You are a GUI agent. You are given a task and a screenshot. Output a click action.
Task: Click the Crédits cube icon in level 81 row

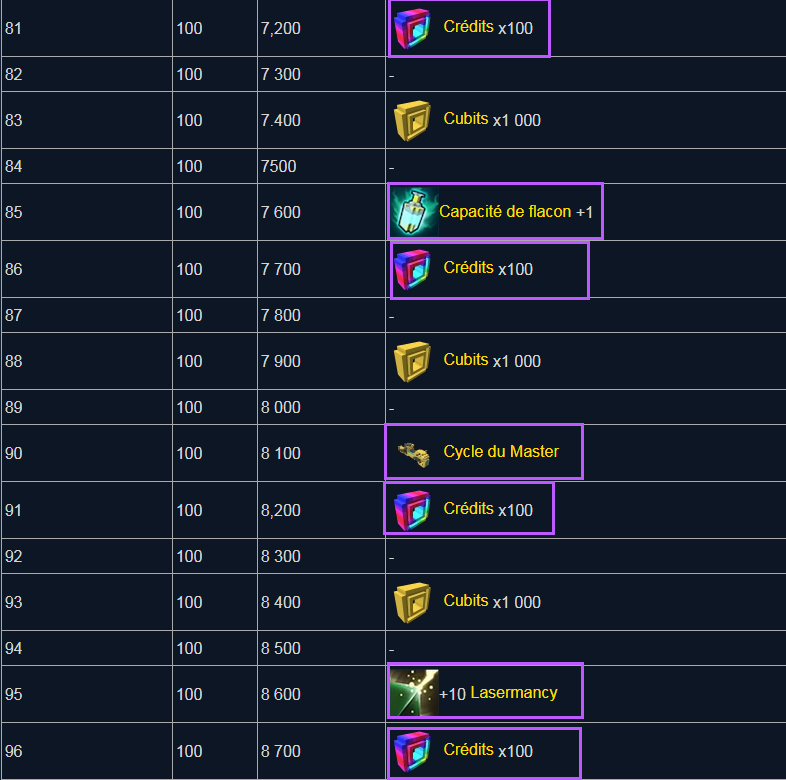coord(411,28)
